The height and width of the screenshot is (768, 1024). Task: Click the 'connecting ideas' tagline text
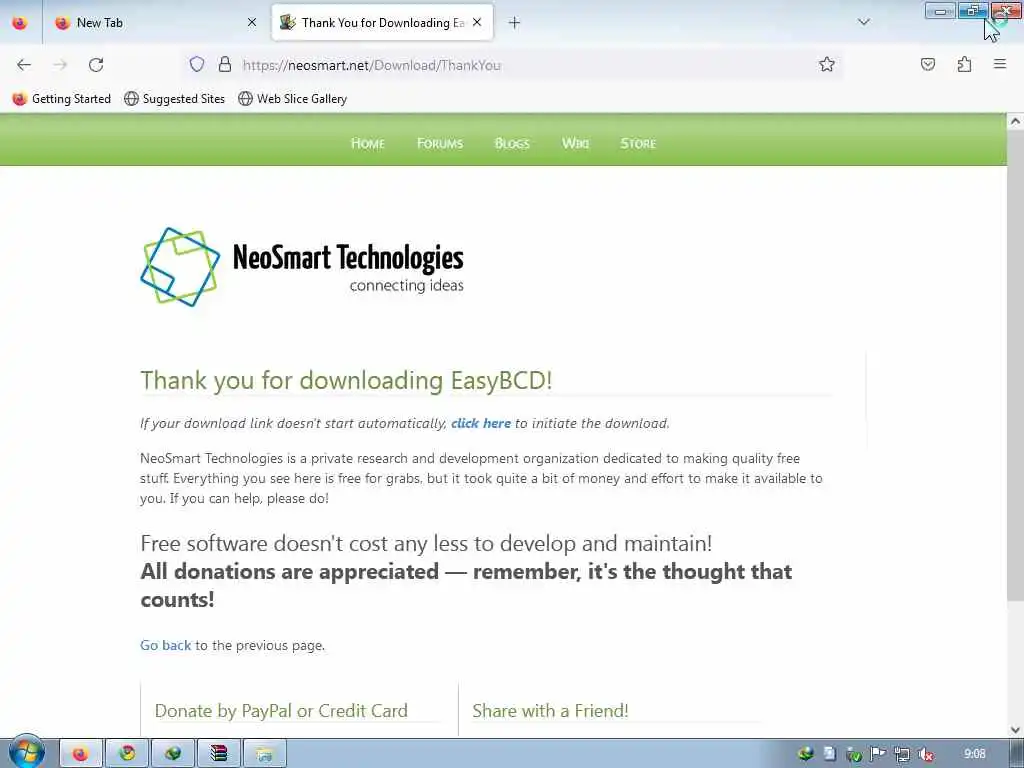pyautogui.click(x=406, y=285)
